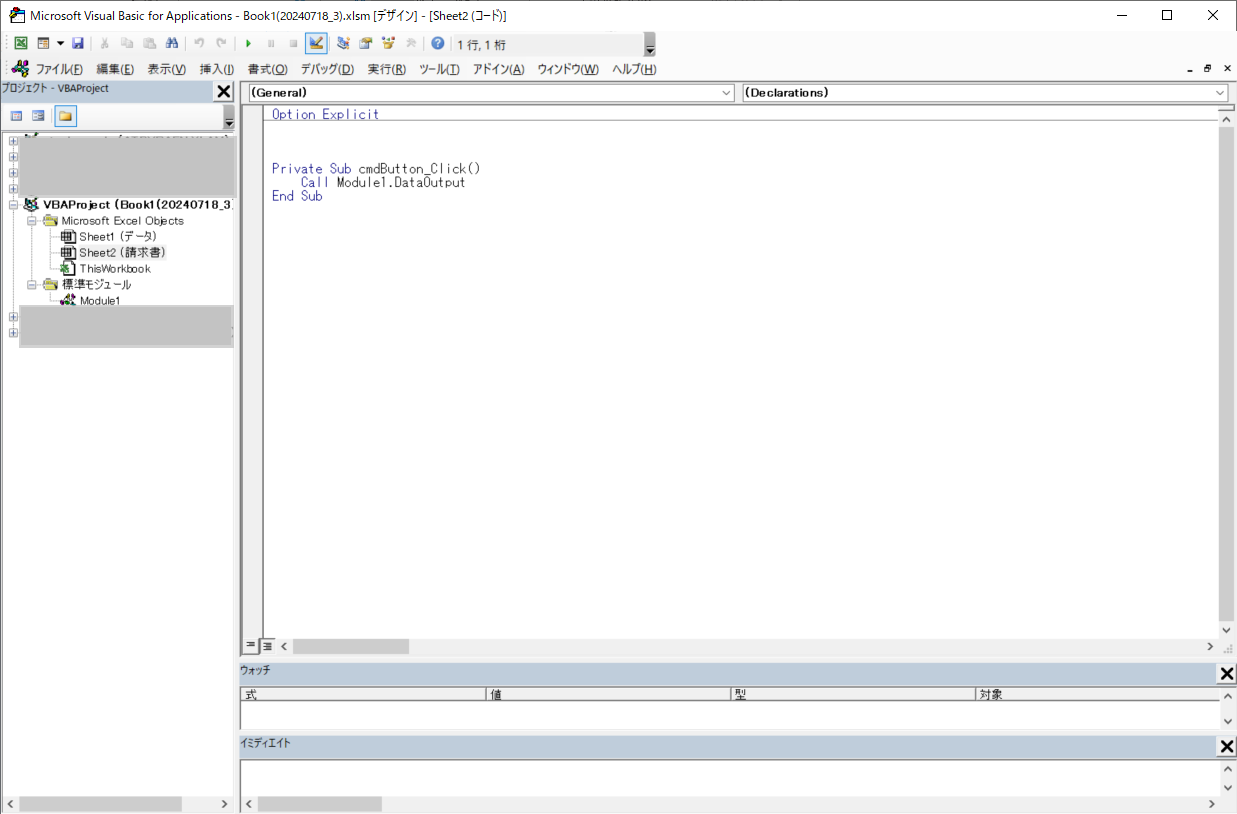Image resolution: width=1237 pixels, height=814 pixels.
Task: Open toolbar options arrow beside the position box
Action: pos(650,45)
